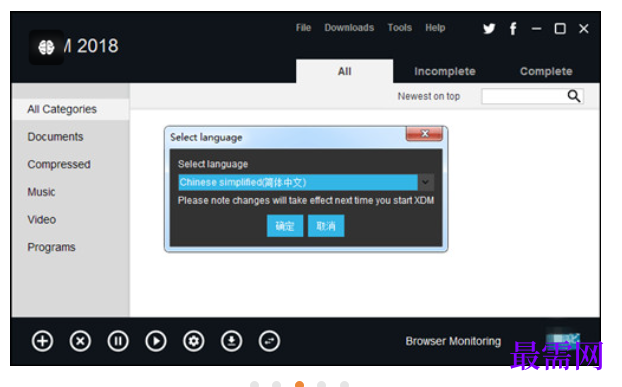Expand the language dropdown arrow

click(x=426, y=182)
